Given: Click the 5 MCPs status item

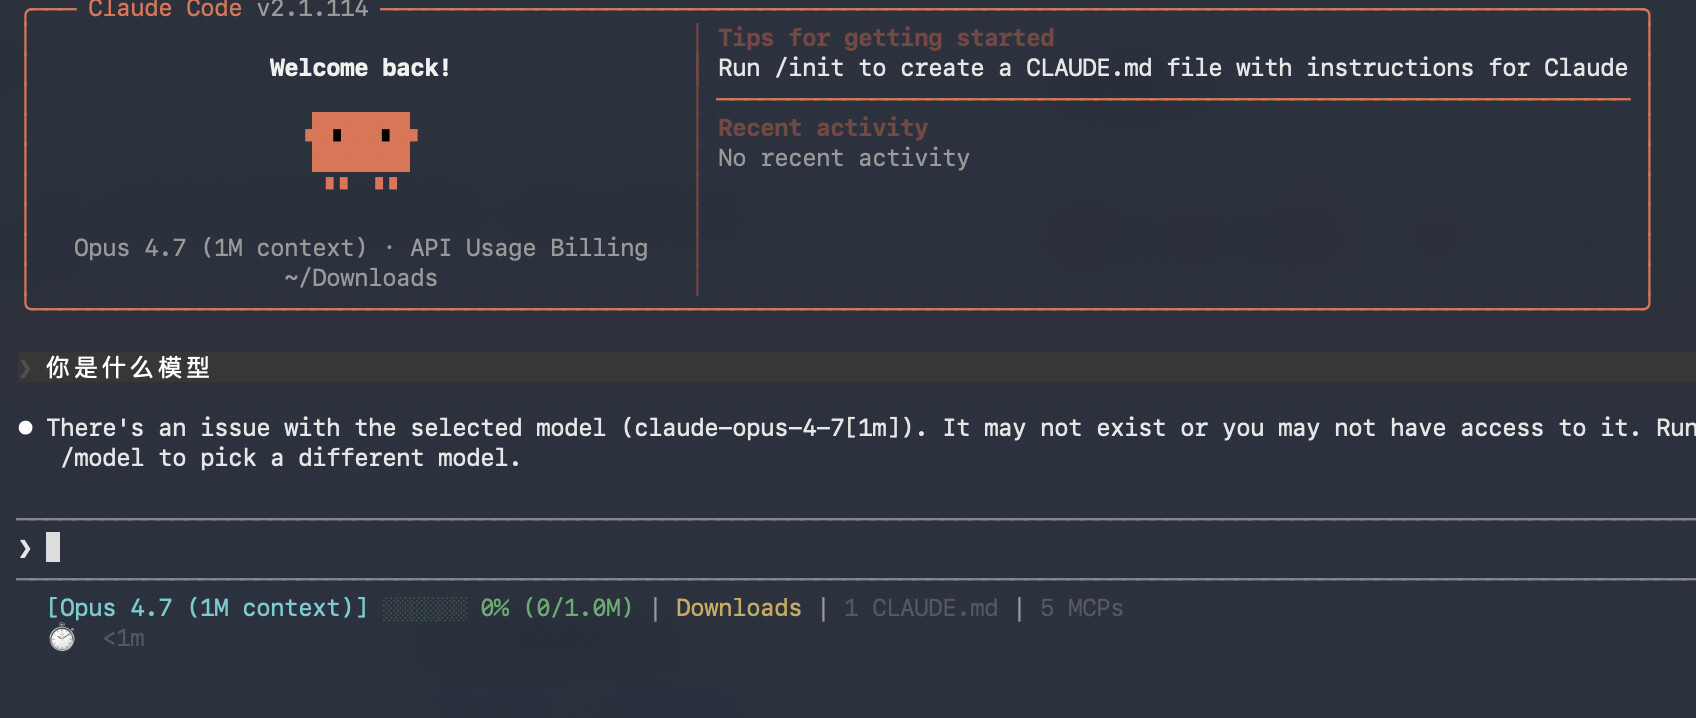Looking at the screenshot, I should click(1082, 608).
